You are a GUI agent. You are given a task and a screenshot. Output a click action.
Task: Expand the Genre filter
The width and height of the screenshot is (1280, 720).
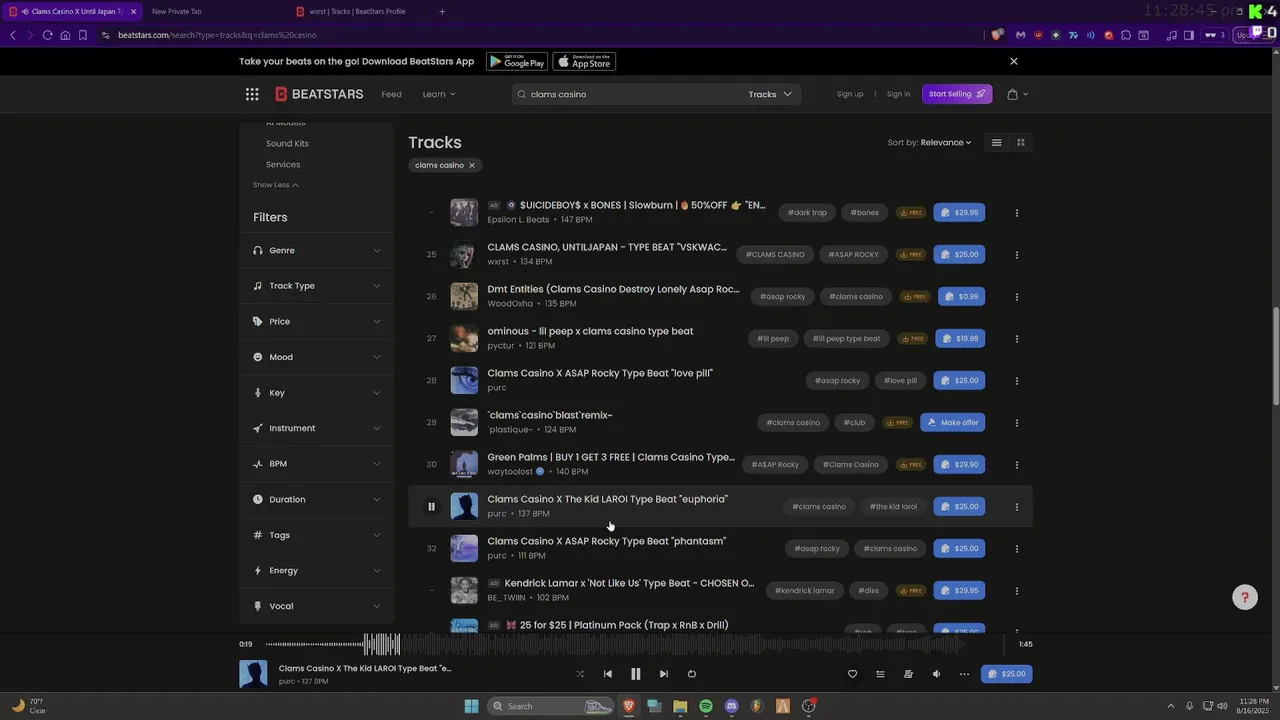click(316, 250)
